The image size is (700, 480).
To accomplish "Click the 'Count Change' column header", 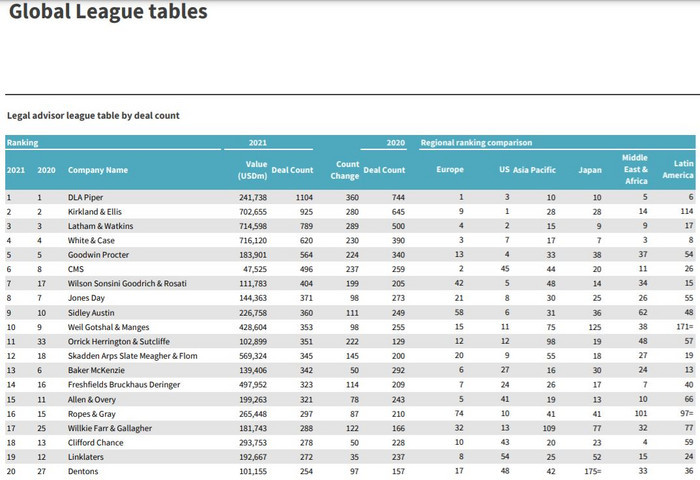I will pyautogui.click(x=345, y=170).
